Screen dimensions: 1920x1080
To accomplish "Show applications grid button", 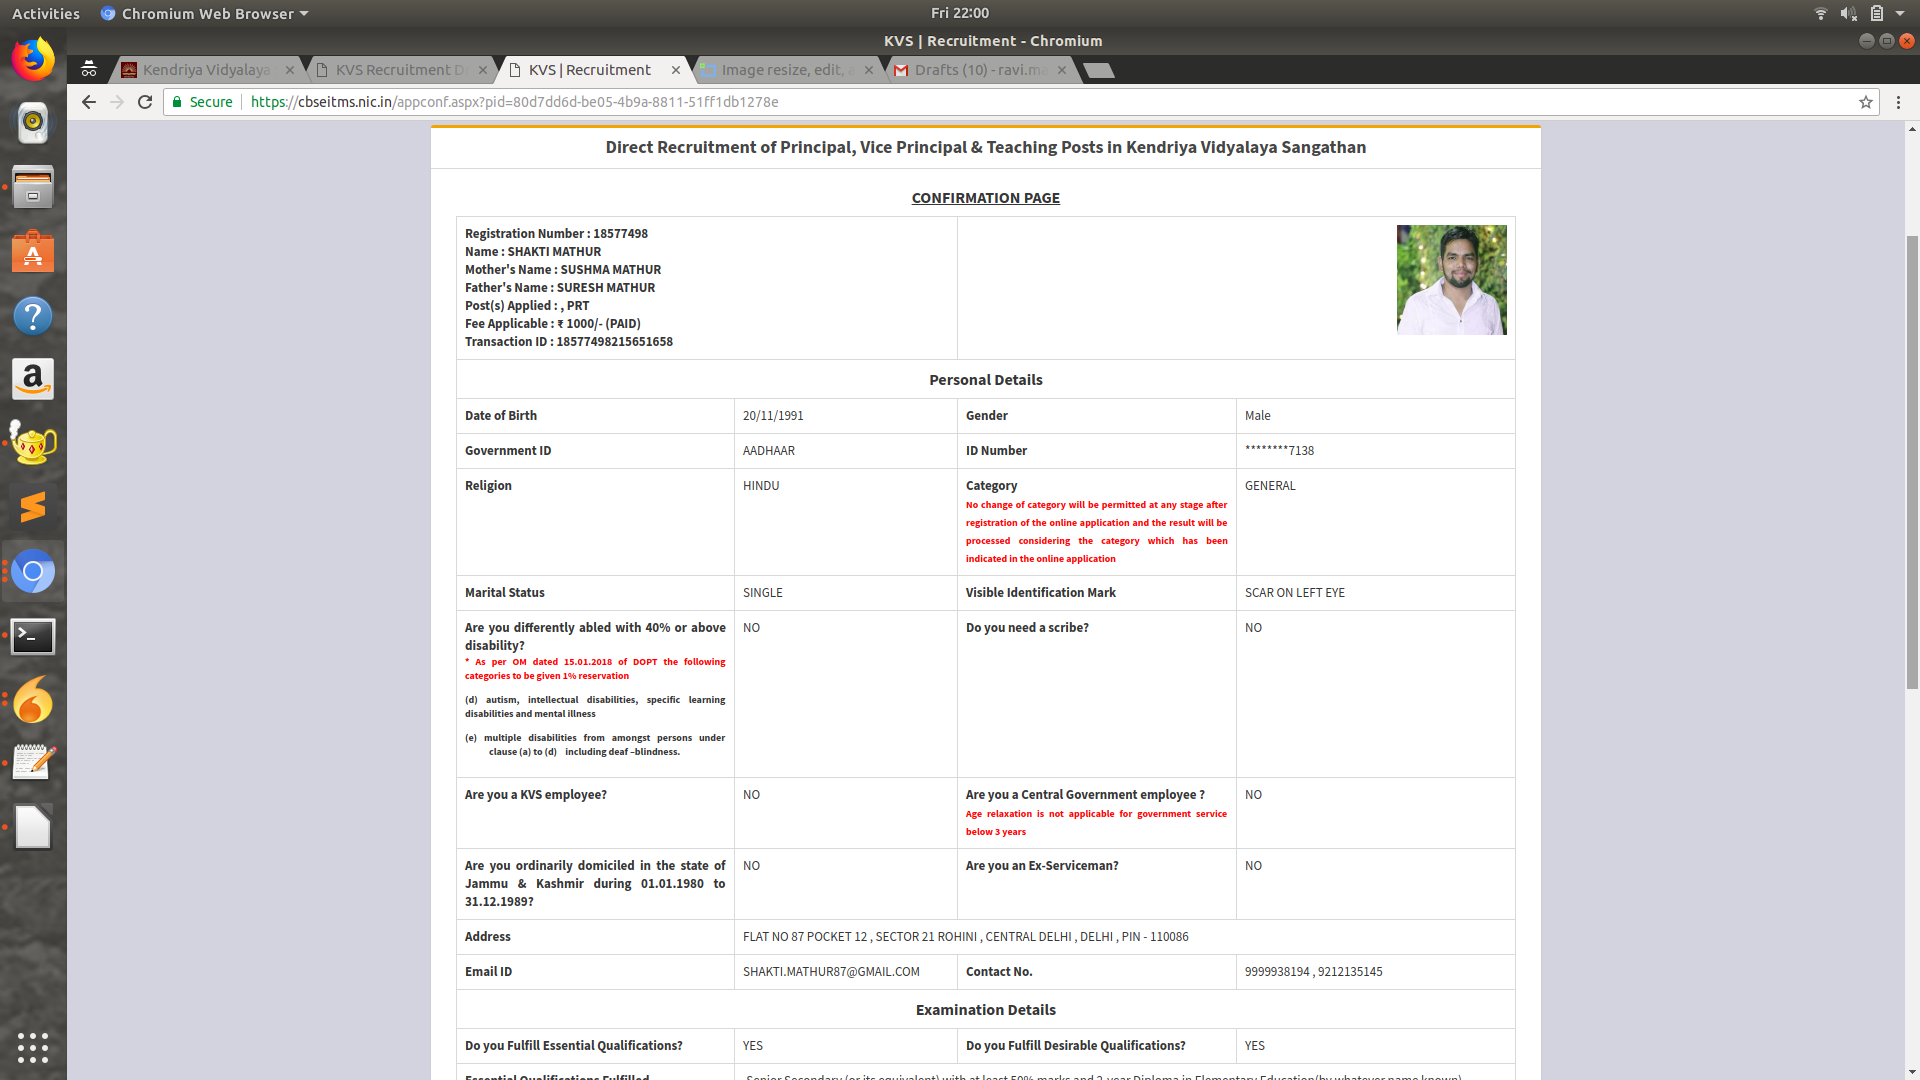I will (x=33, y=1047).
